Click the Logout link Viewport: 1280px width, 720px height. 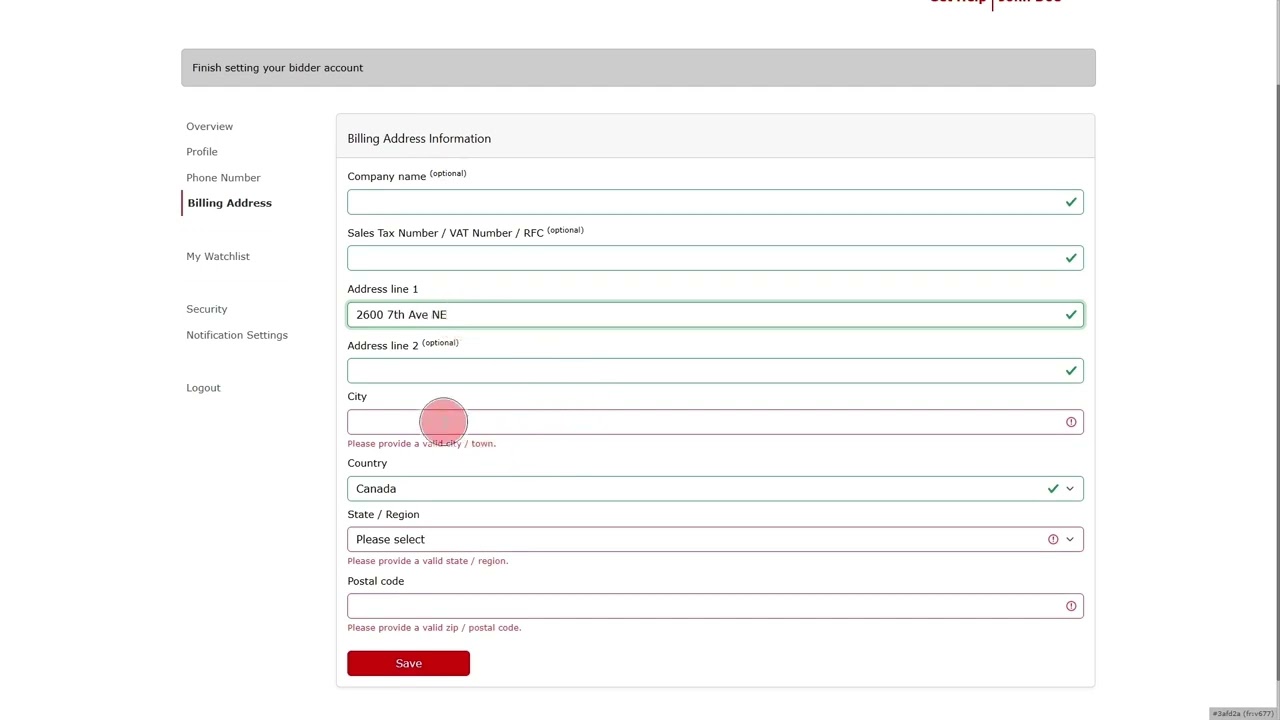[x=203, y=388]
